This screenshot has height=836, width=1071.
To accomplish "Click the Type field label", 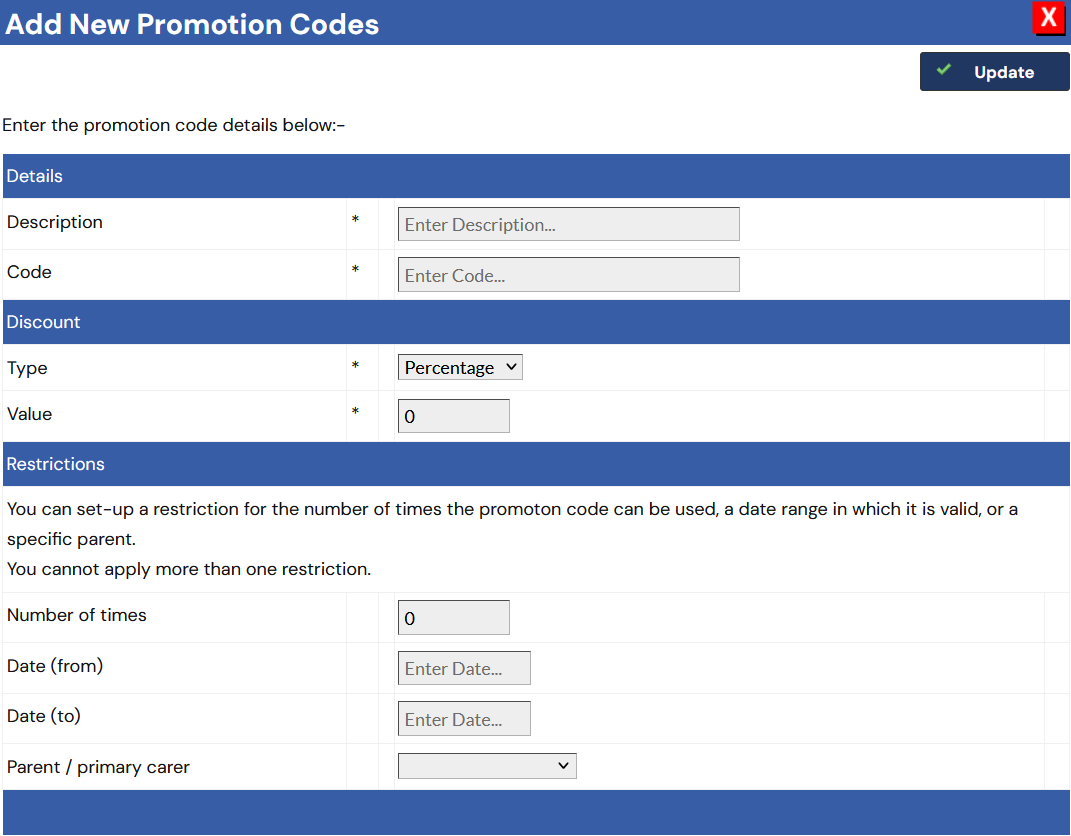I will [x=27, y=368].
